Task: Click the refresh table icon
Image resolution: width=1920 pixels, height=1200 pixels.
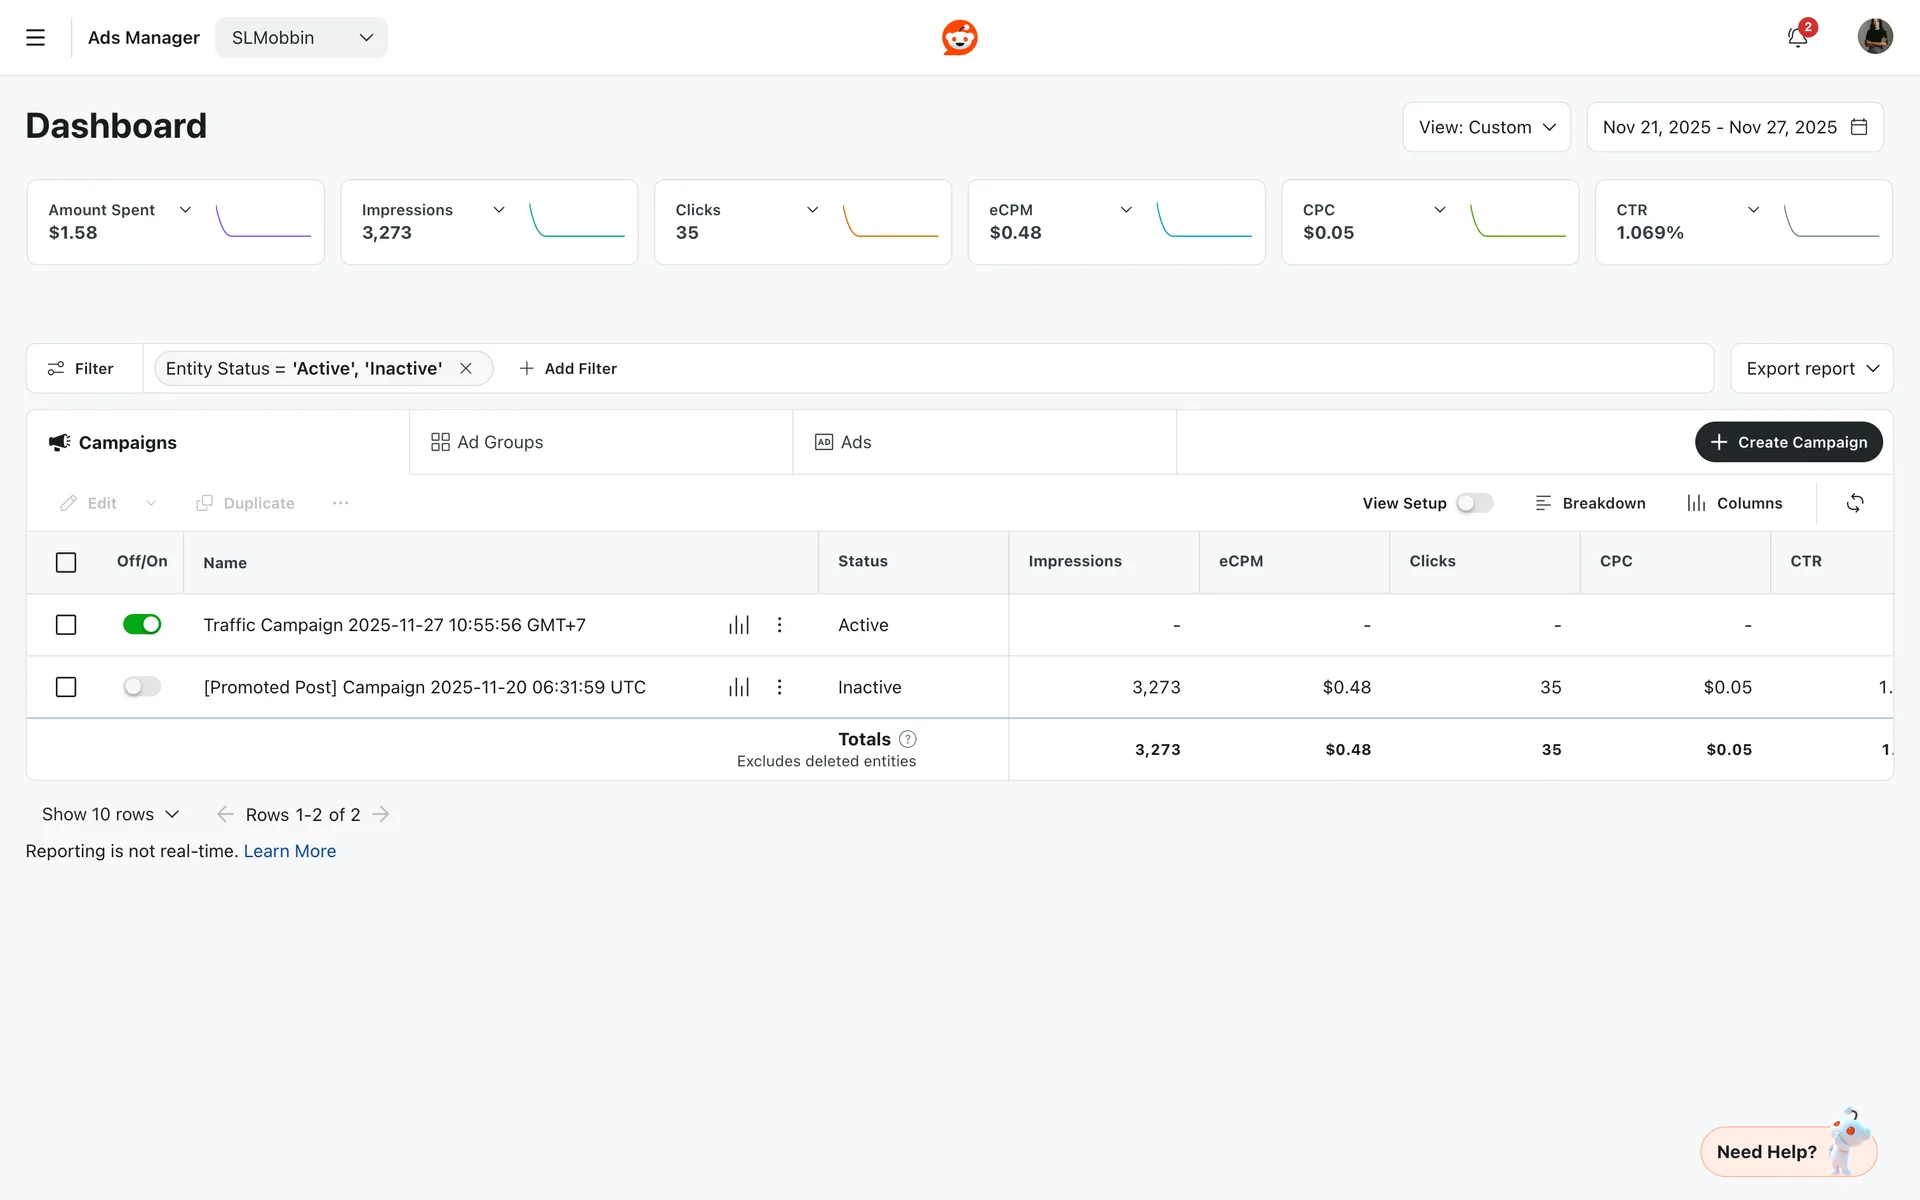Action: pyautogui.click(x=1854, y=503)
